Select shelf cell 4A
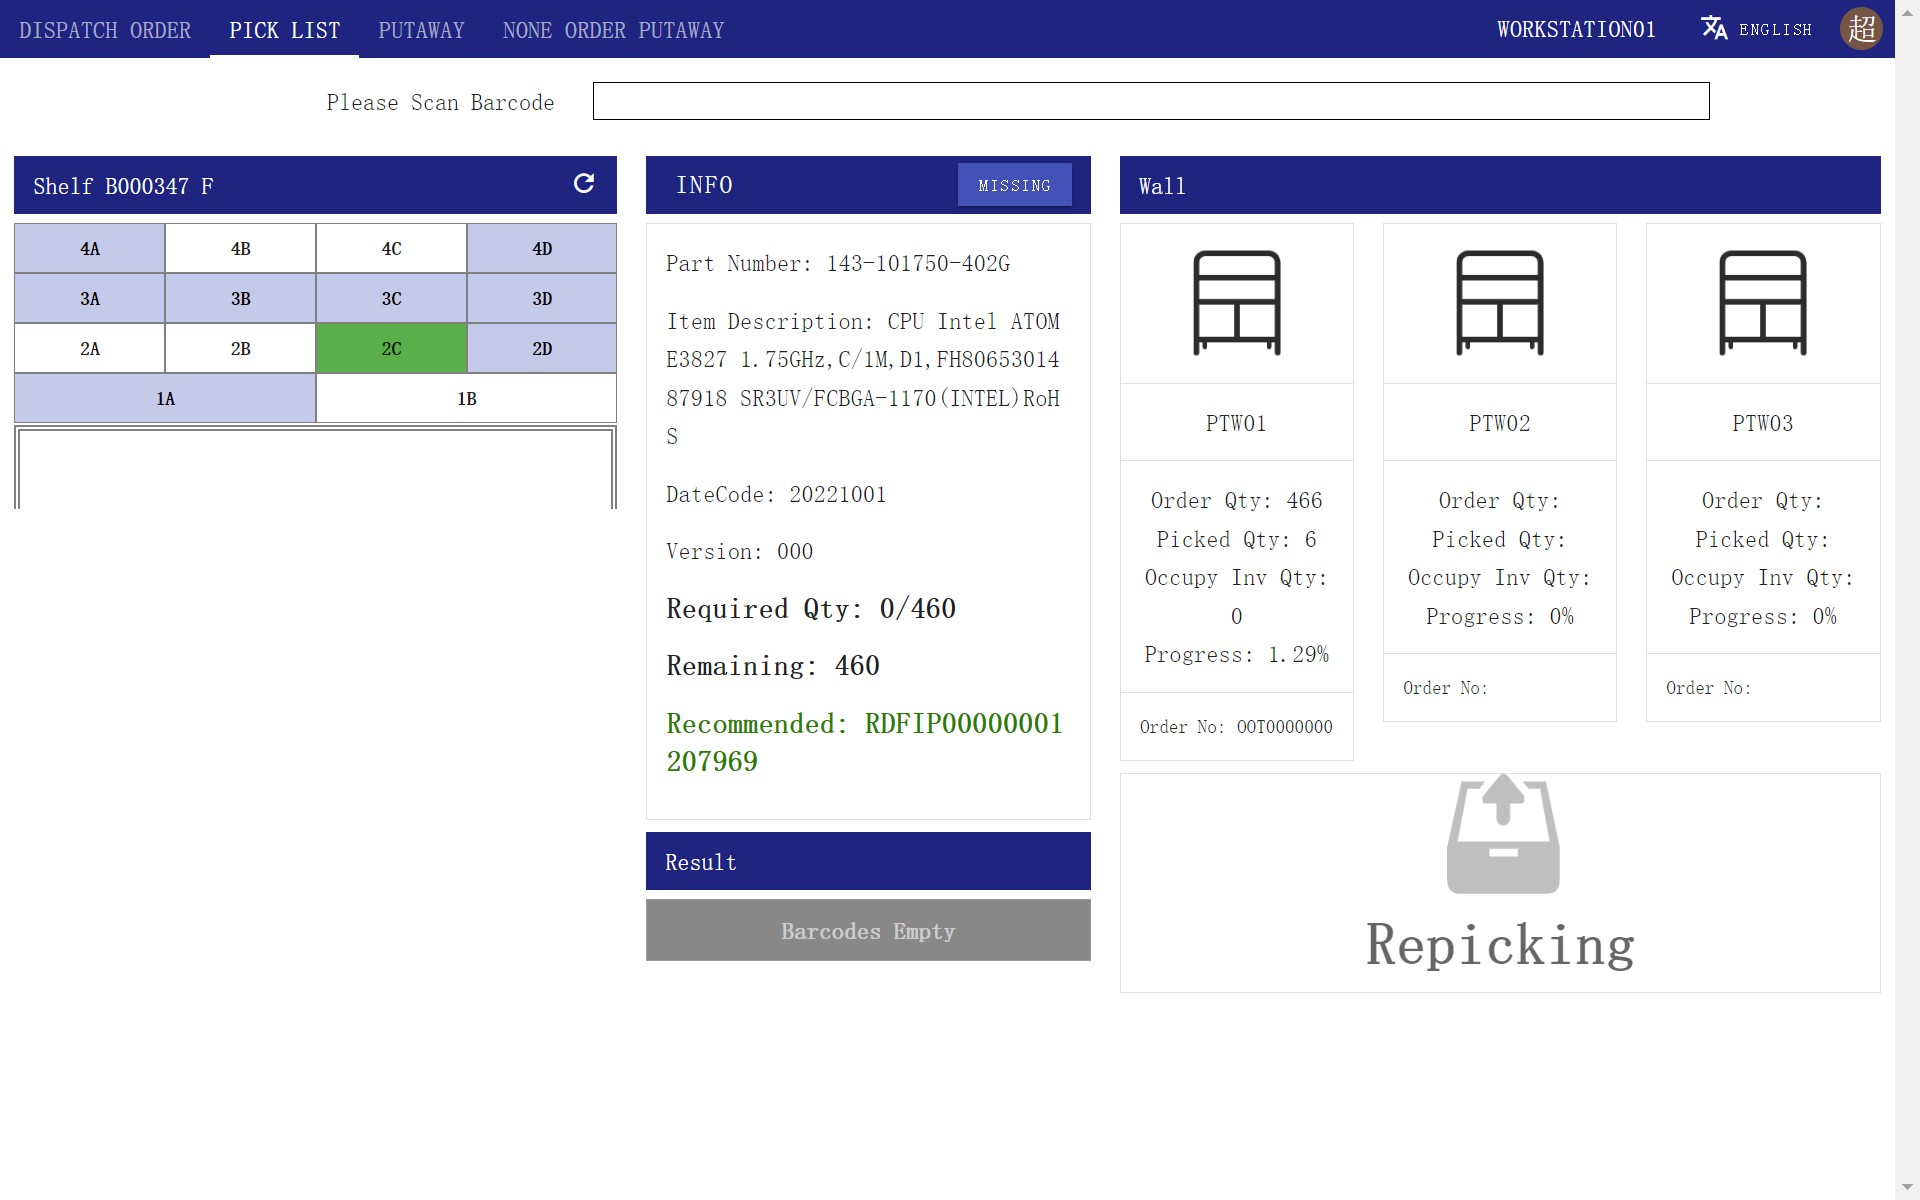The width and height of the screenshot is (1920, 1200). [x=90, y=248]
